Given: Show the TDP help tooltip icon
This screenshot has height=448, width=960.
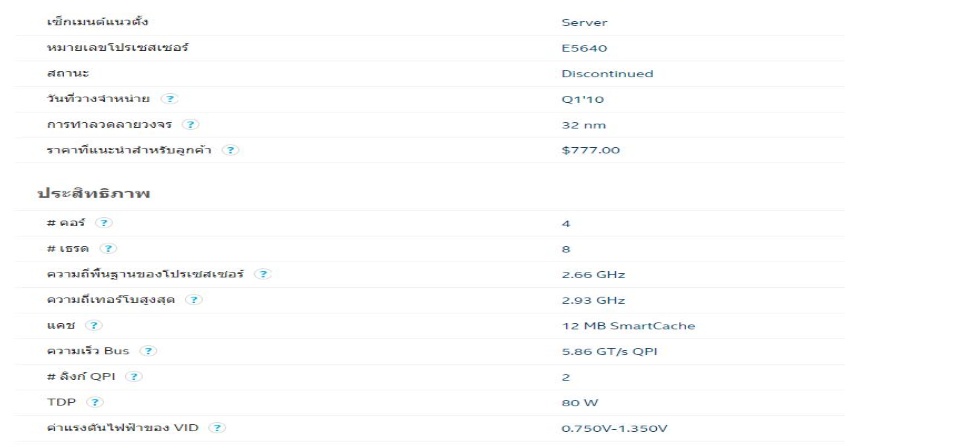Looking at the screenshot, I should click(x=95, y=403).
